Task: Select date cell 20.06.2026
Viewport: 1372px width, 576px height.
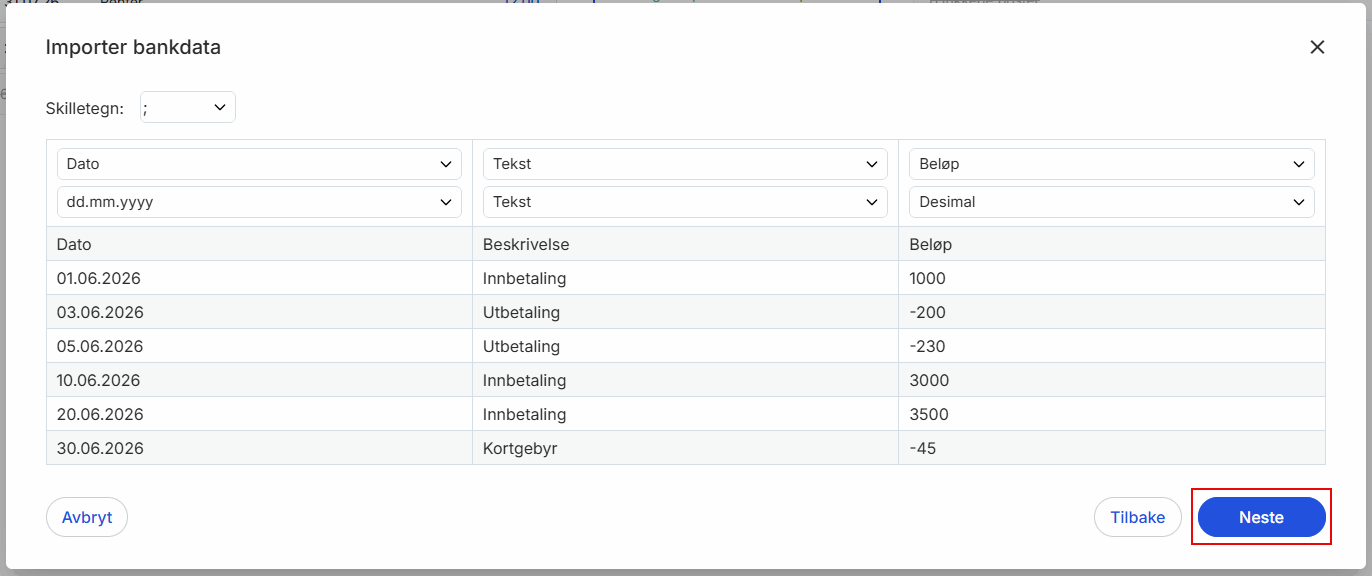Action: (259, 414)
